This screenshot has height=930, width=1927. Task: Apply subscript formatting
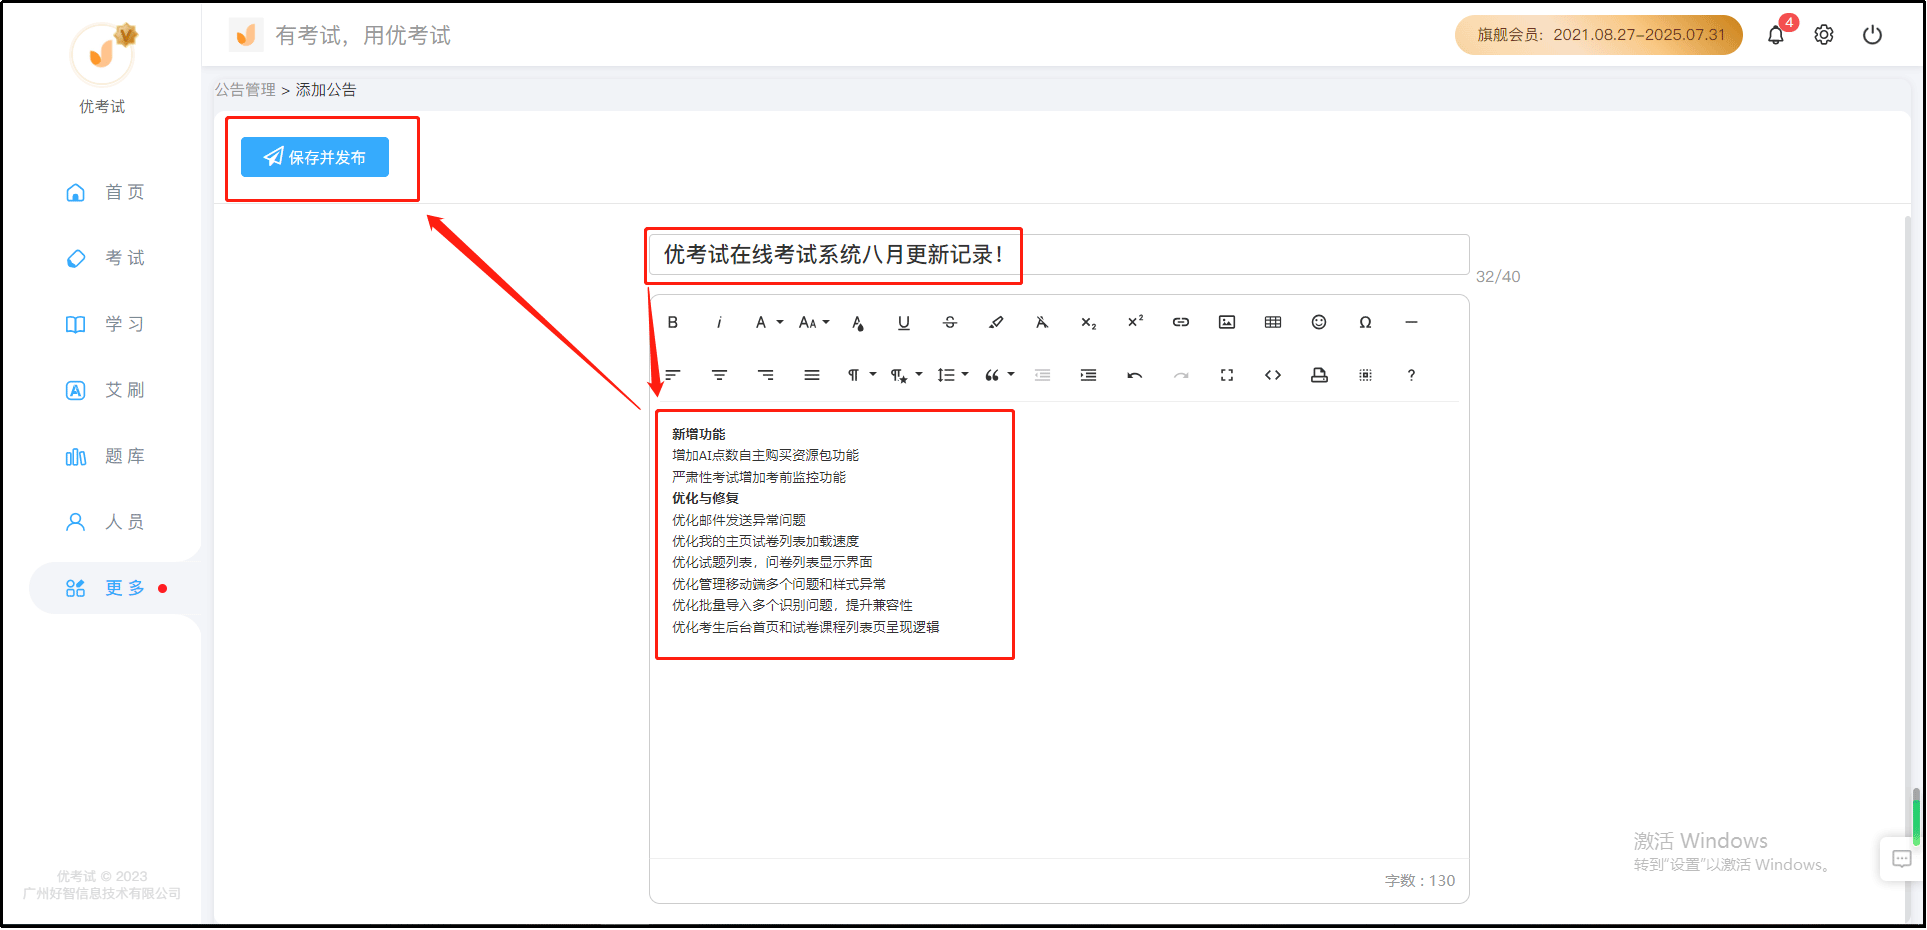coord(1089,322)
